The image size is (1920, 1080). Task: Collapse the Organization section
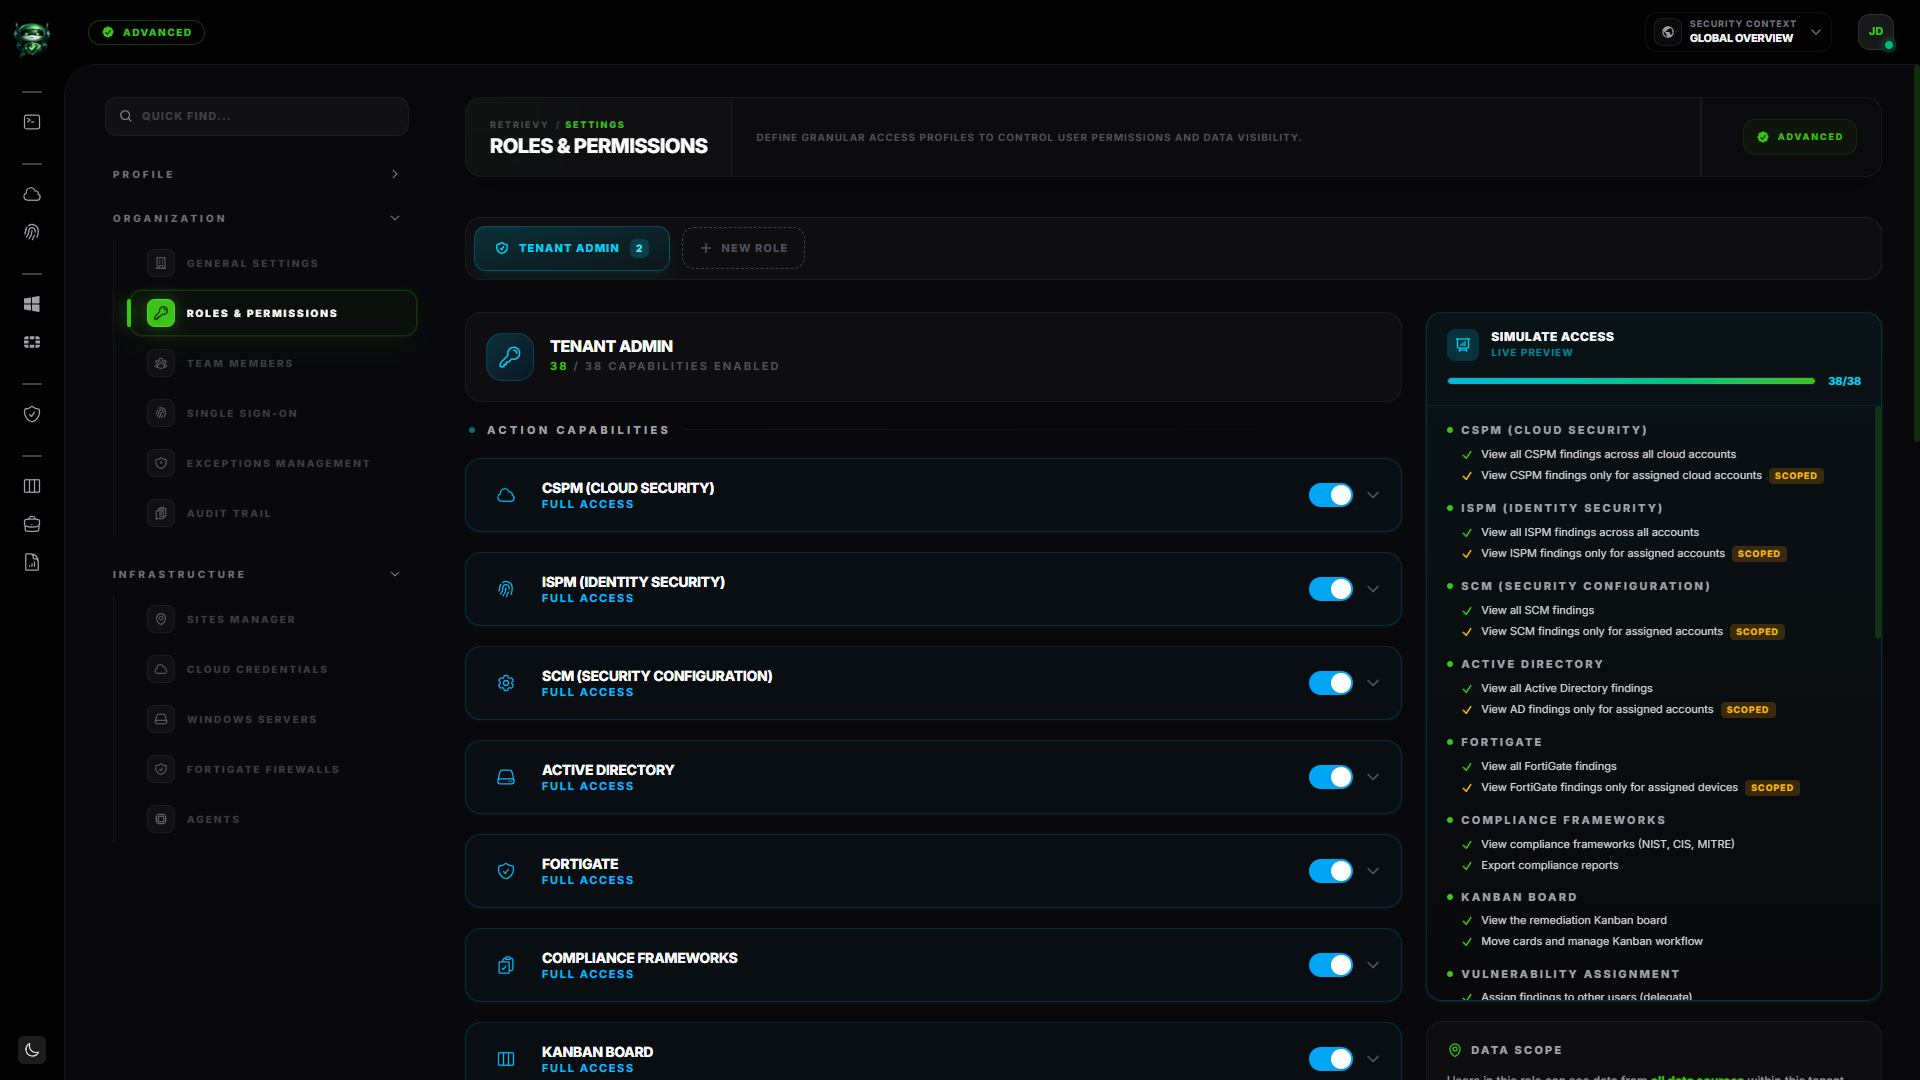pos(257,218)
